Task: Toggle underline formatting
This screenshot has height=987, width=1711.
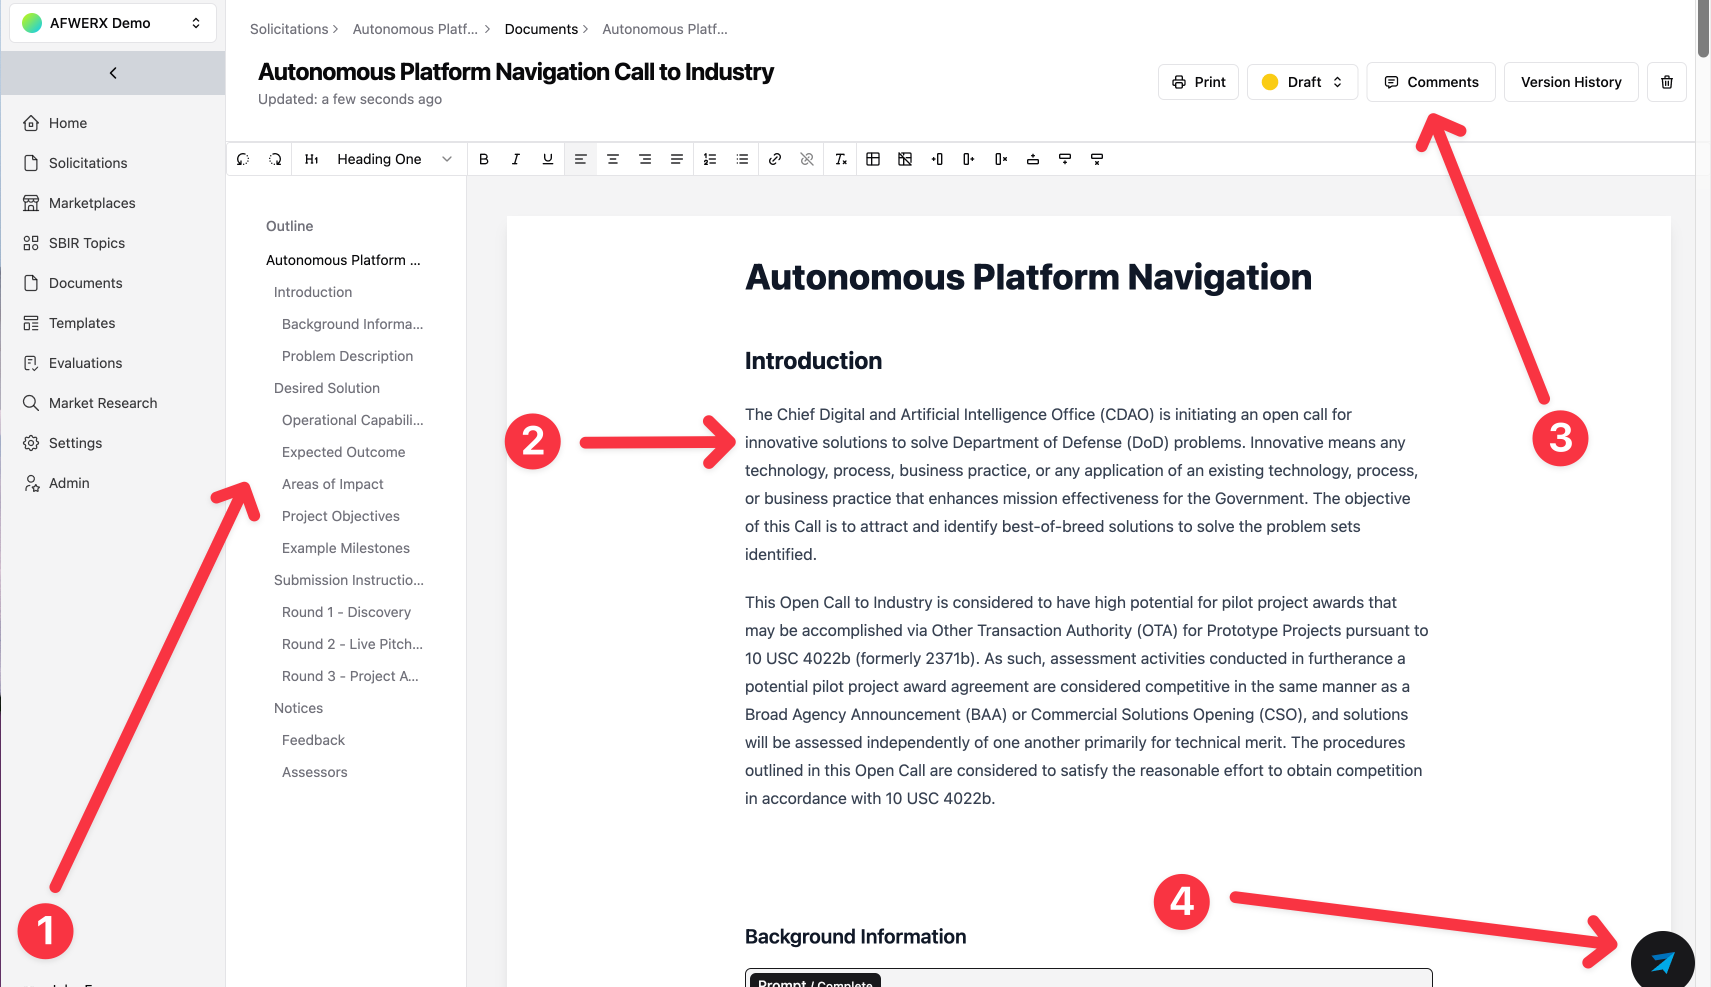Action: [548, 159]
